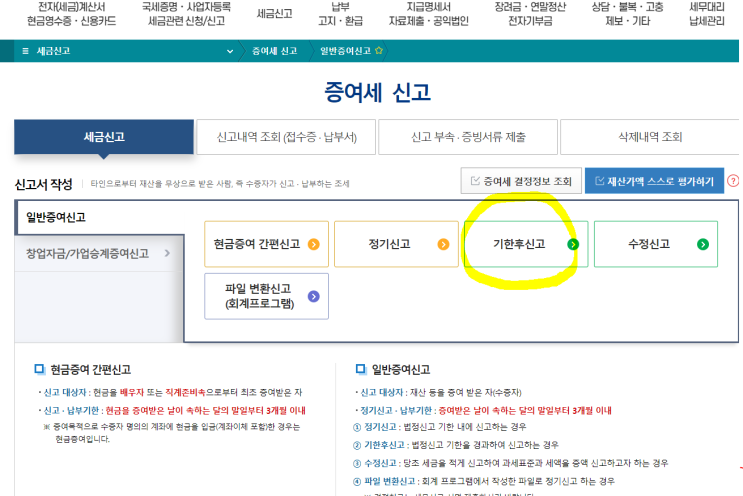743x496 pixels.
Task: Open the red question mark help icon
Action: click(x=733, y=181)
